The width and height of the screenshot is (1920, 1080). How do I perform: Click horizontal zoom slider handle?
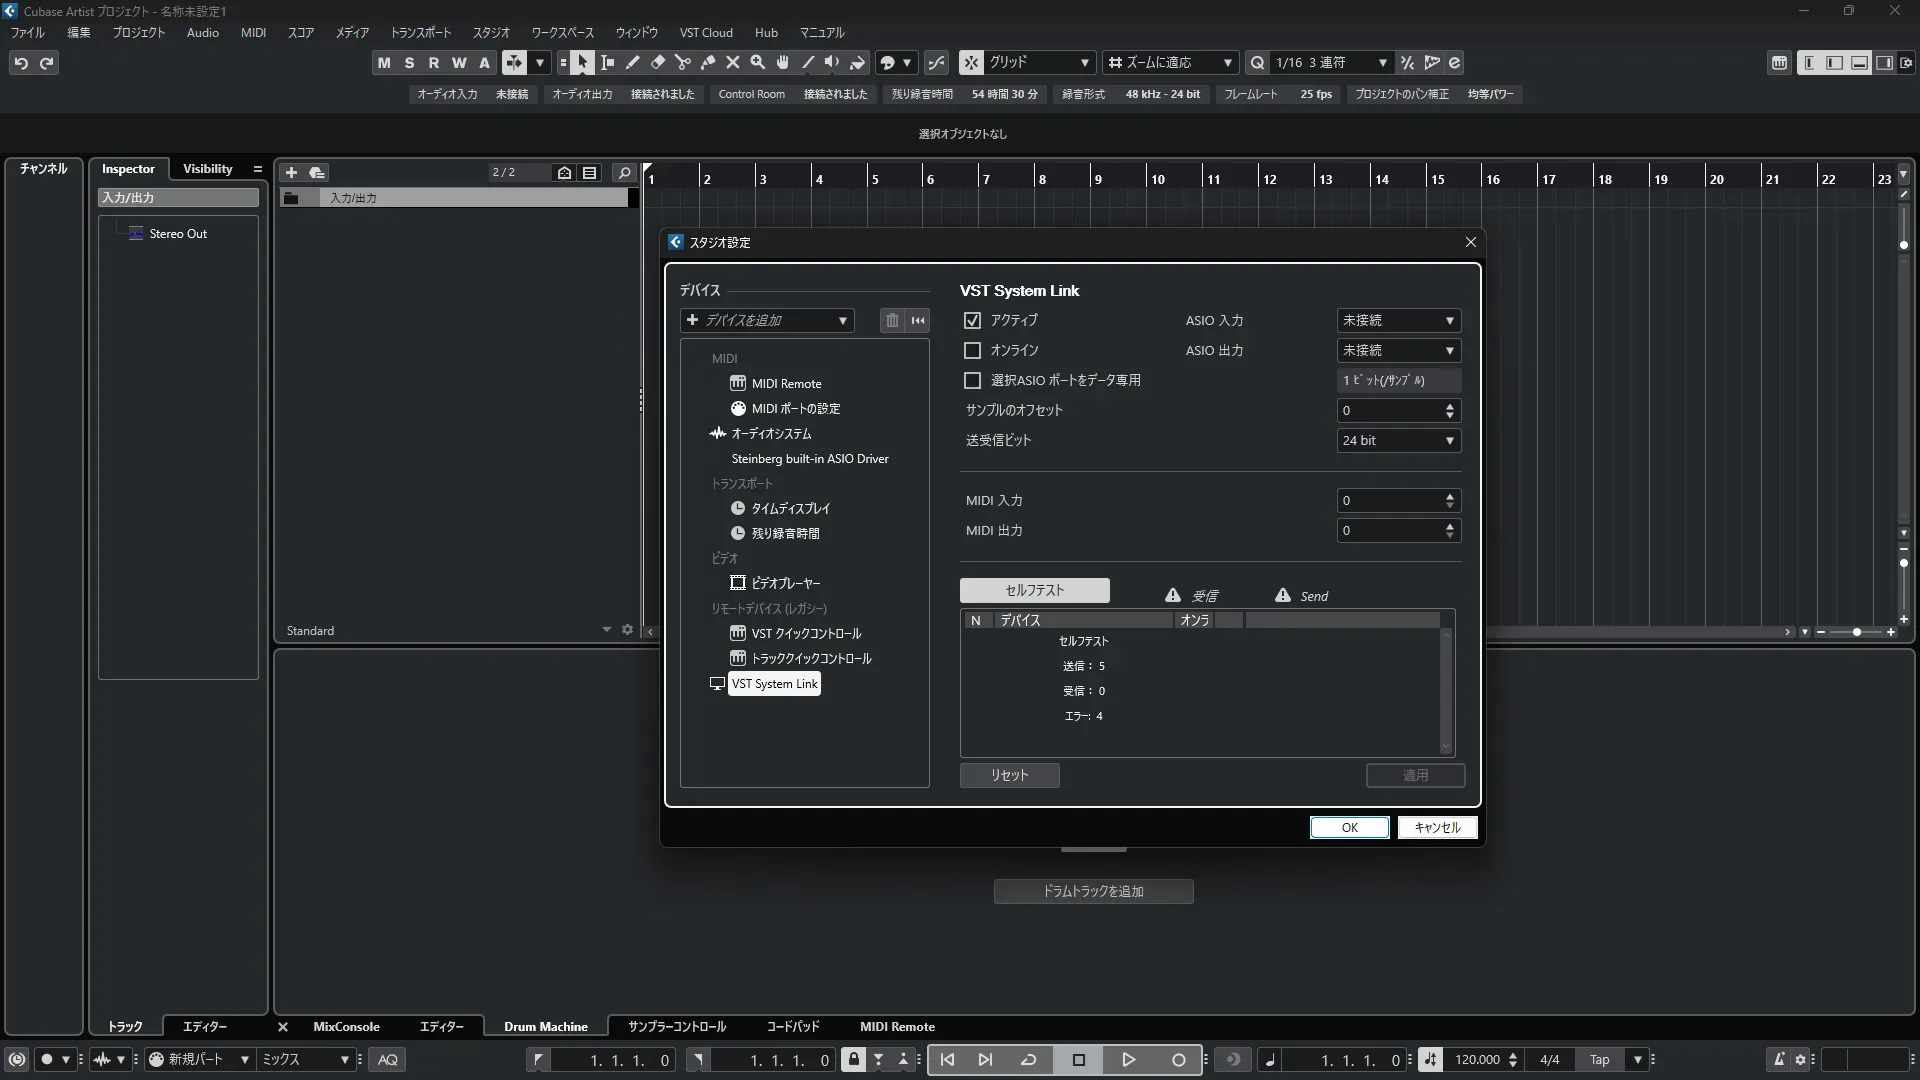1857,632
